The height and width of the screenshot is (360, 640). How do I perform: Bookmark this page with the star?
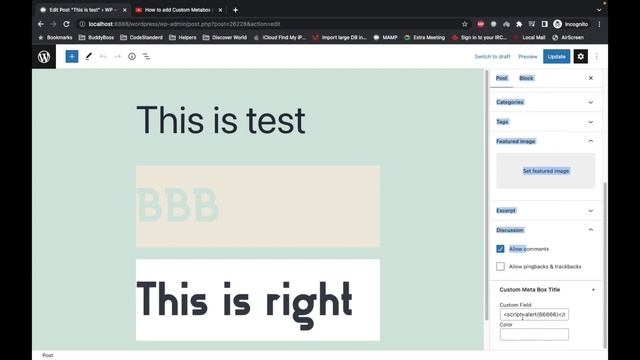coord(464,24)
